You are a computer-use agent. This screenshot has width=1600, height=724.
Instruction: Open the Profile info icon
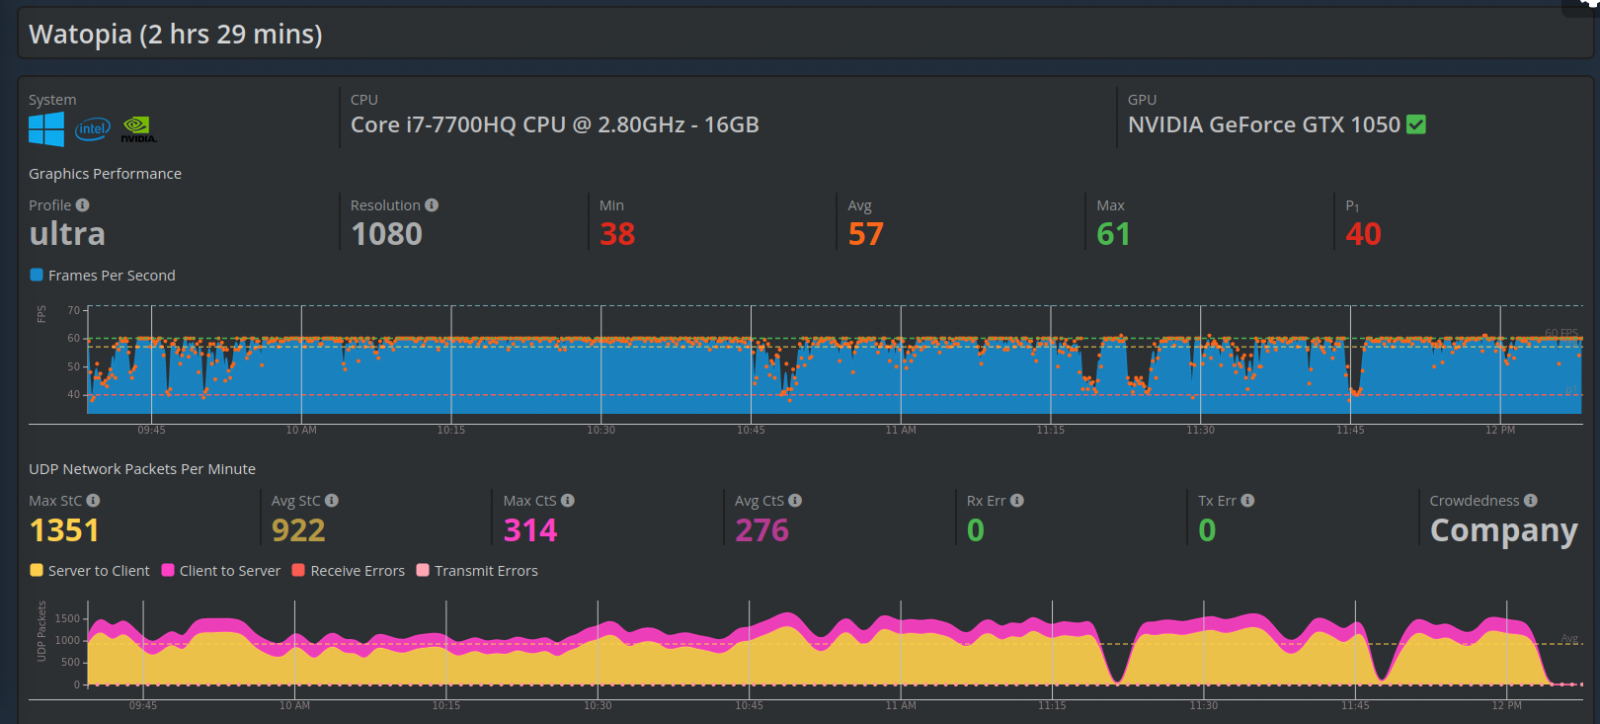pyautogui.click(x=83, y=205)
